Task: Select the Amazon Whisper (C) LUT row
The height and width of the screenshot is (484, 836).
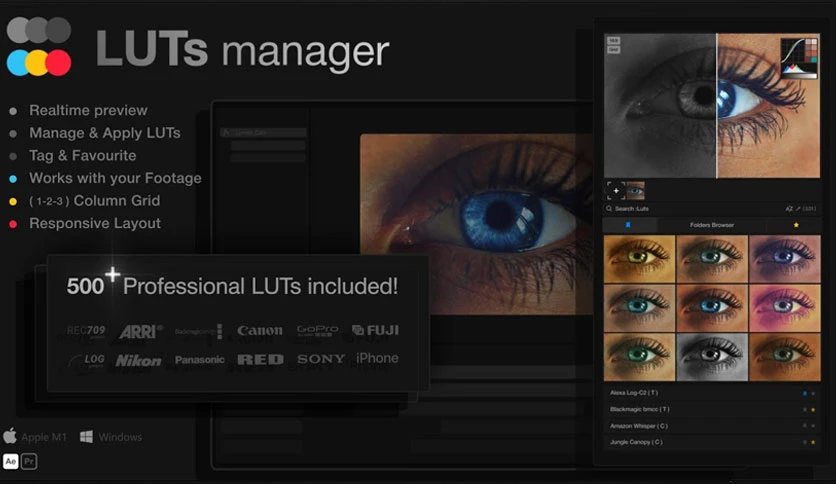Action: 712,426
